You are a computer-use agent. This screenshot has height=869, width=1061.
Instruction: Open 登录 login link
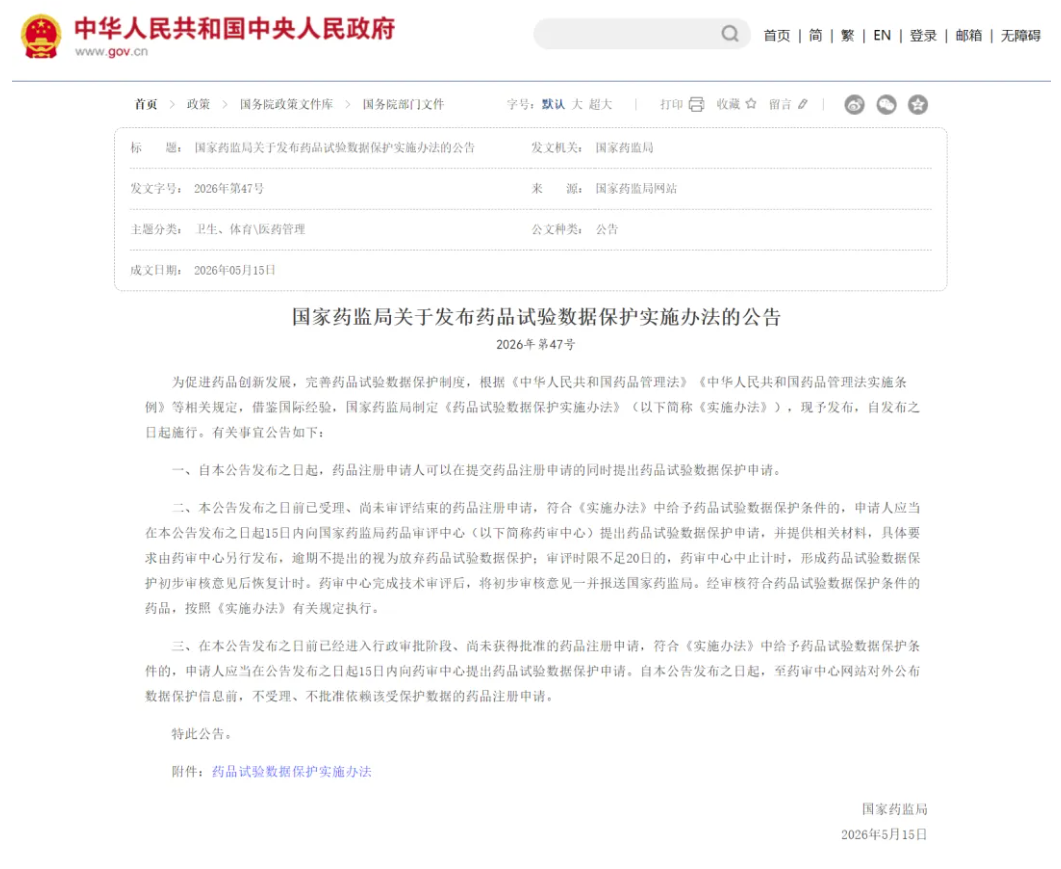[x=923, y=35]
